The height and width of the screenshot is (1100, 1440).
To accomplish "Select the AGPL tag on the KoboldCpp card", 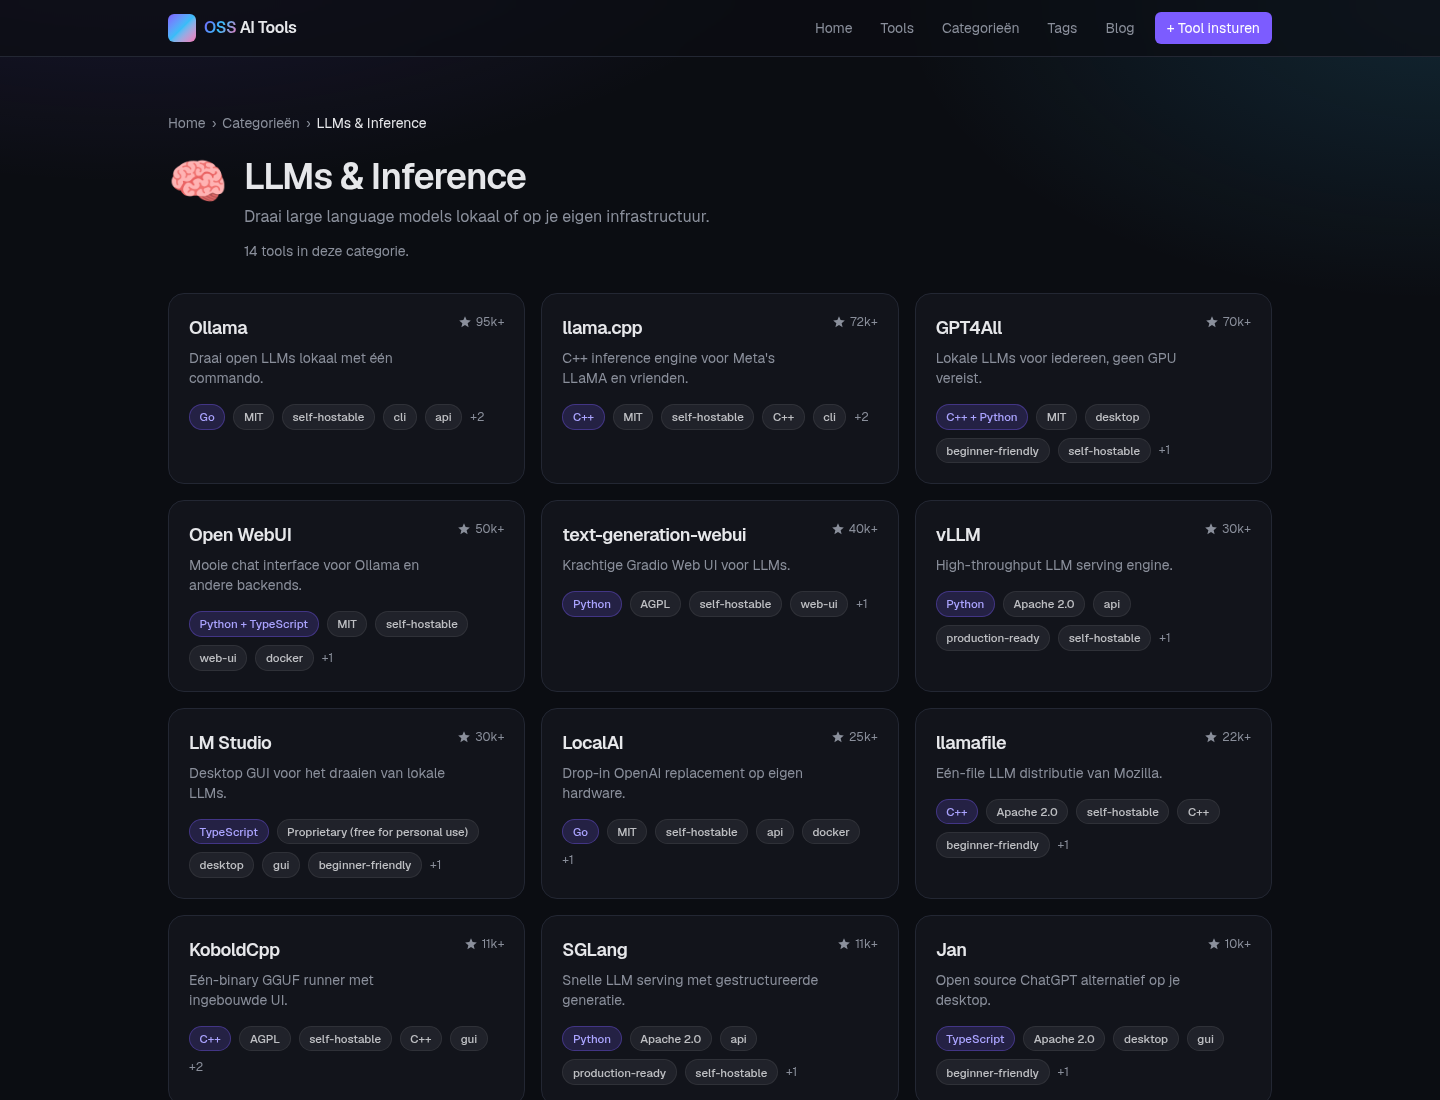I will 265,1039.
